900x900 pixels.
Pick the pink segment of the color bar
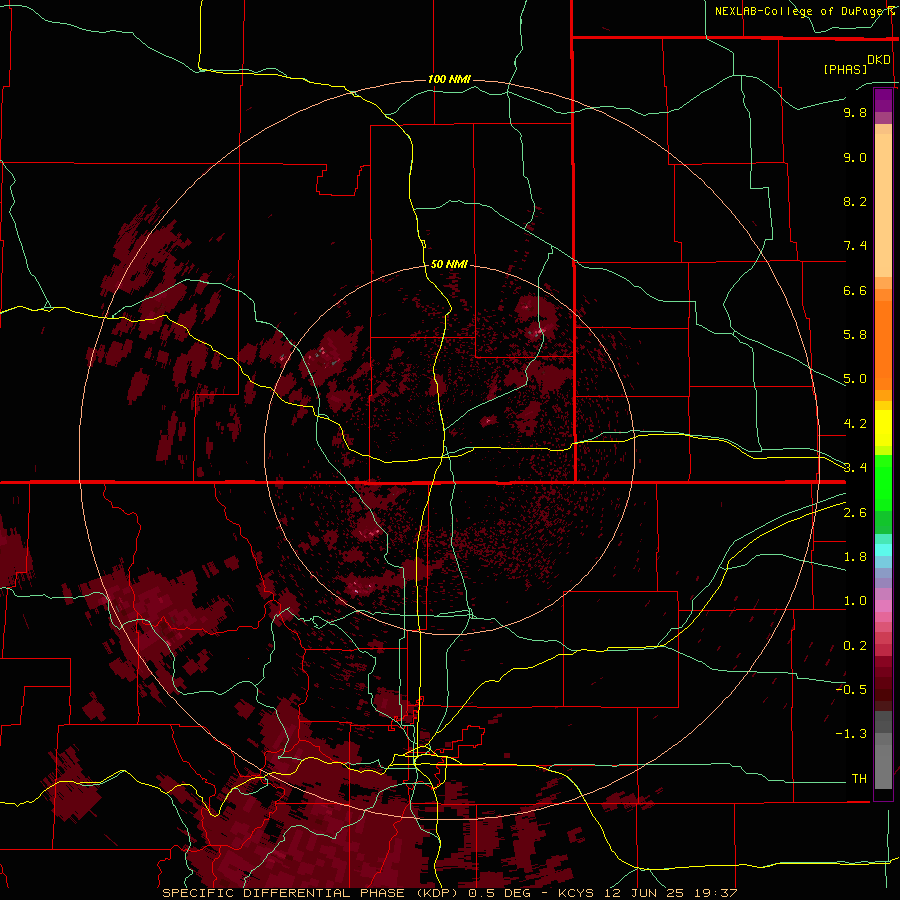883,606
